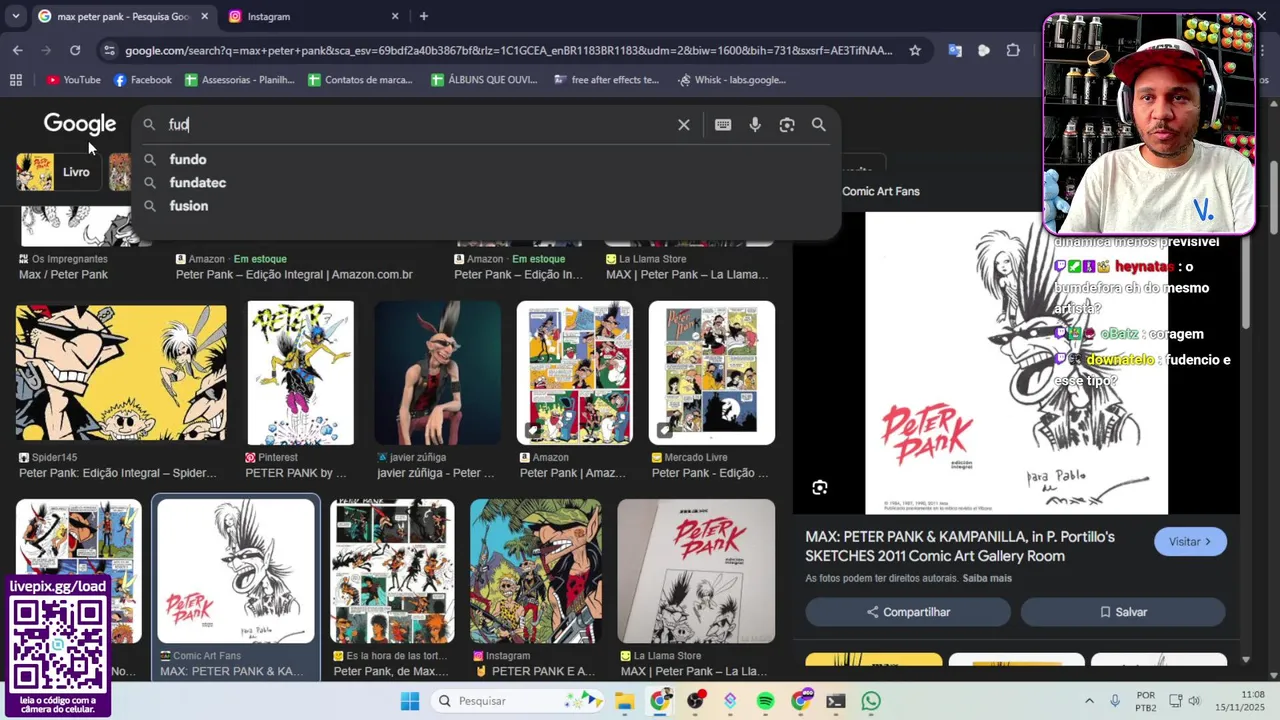This screenshot has height=720, width=1280.
Task: Open the ÁLBUNS QUE OUVI... bookmark
Action: point(485,80)
